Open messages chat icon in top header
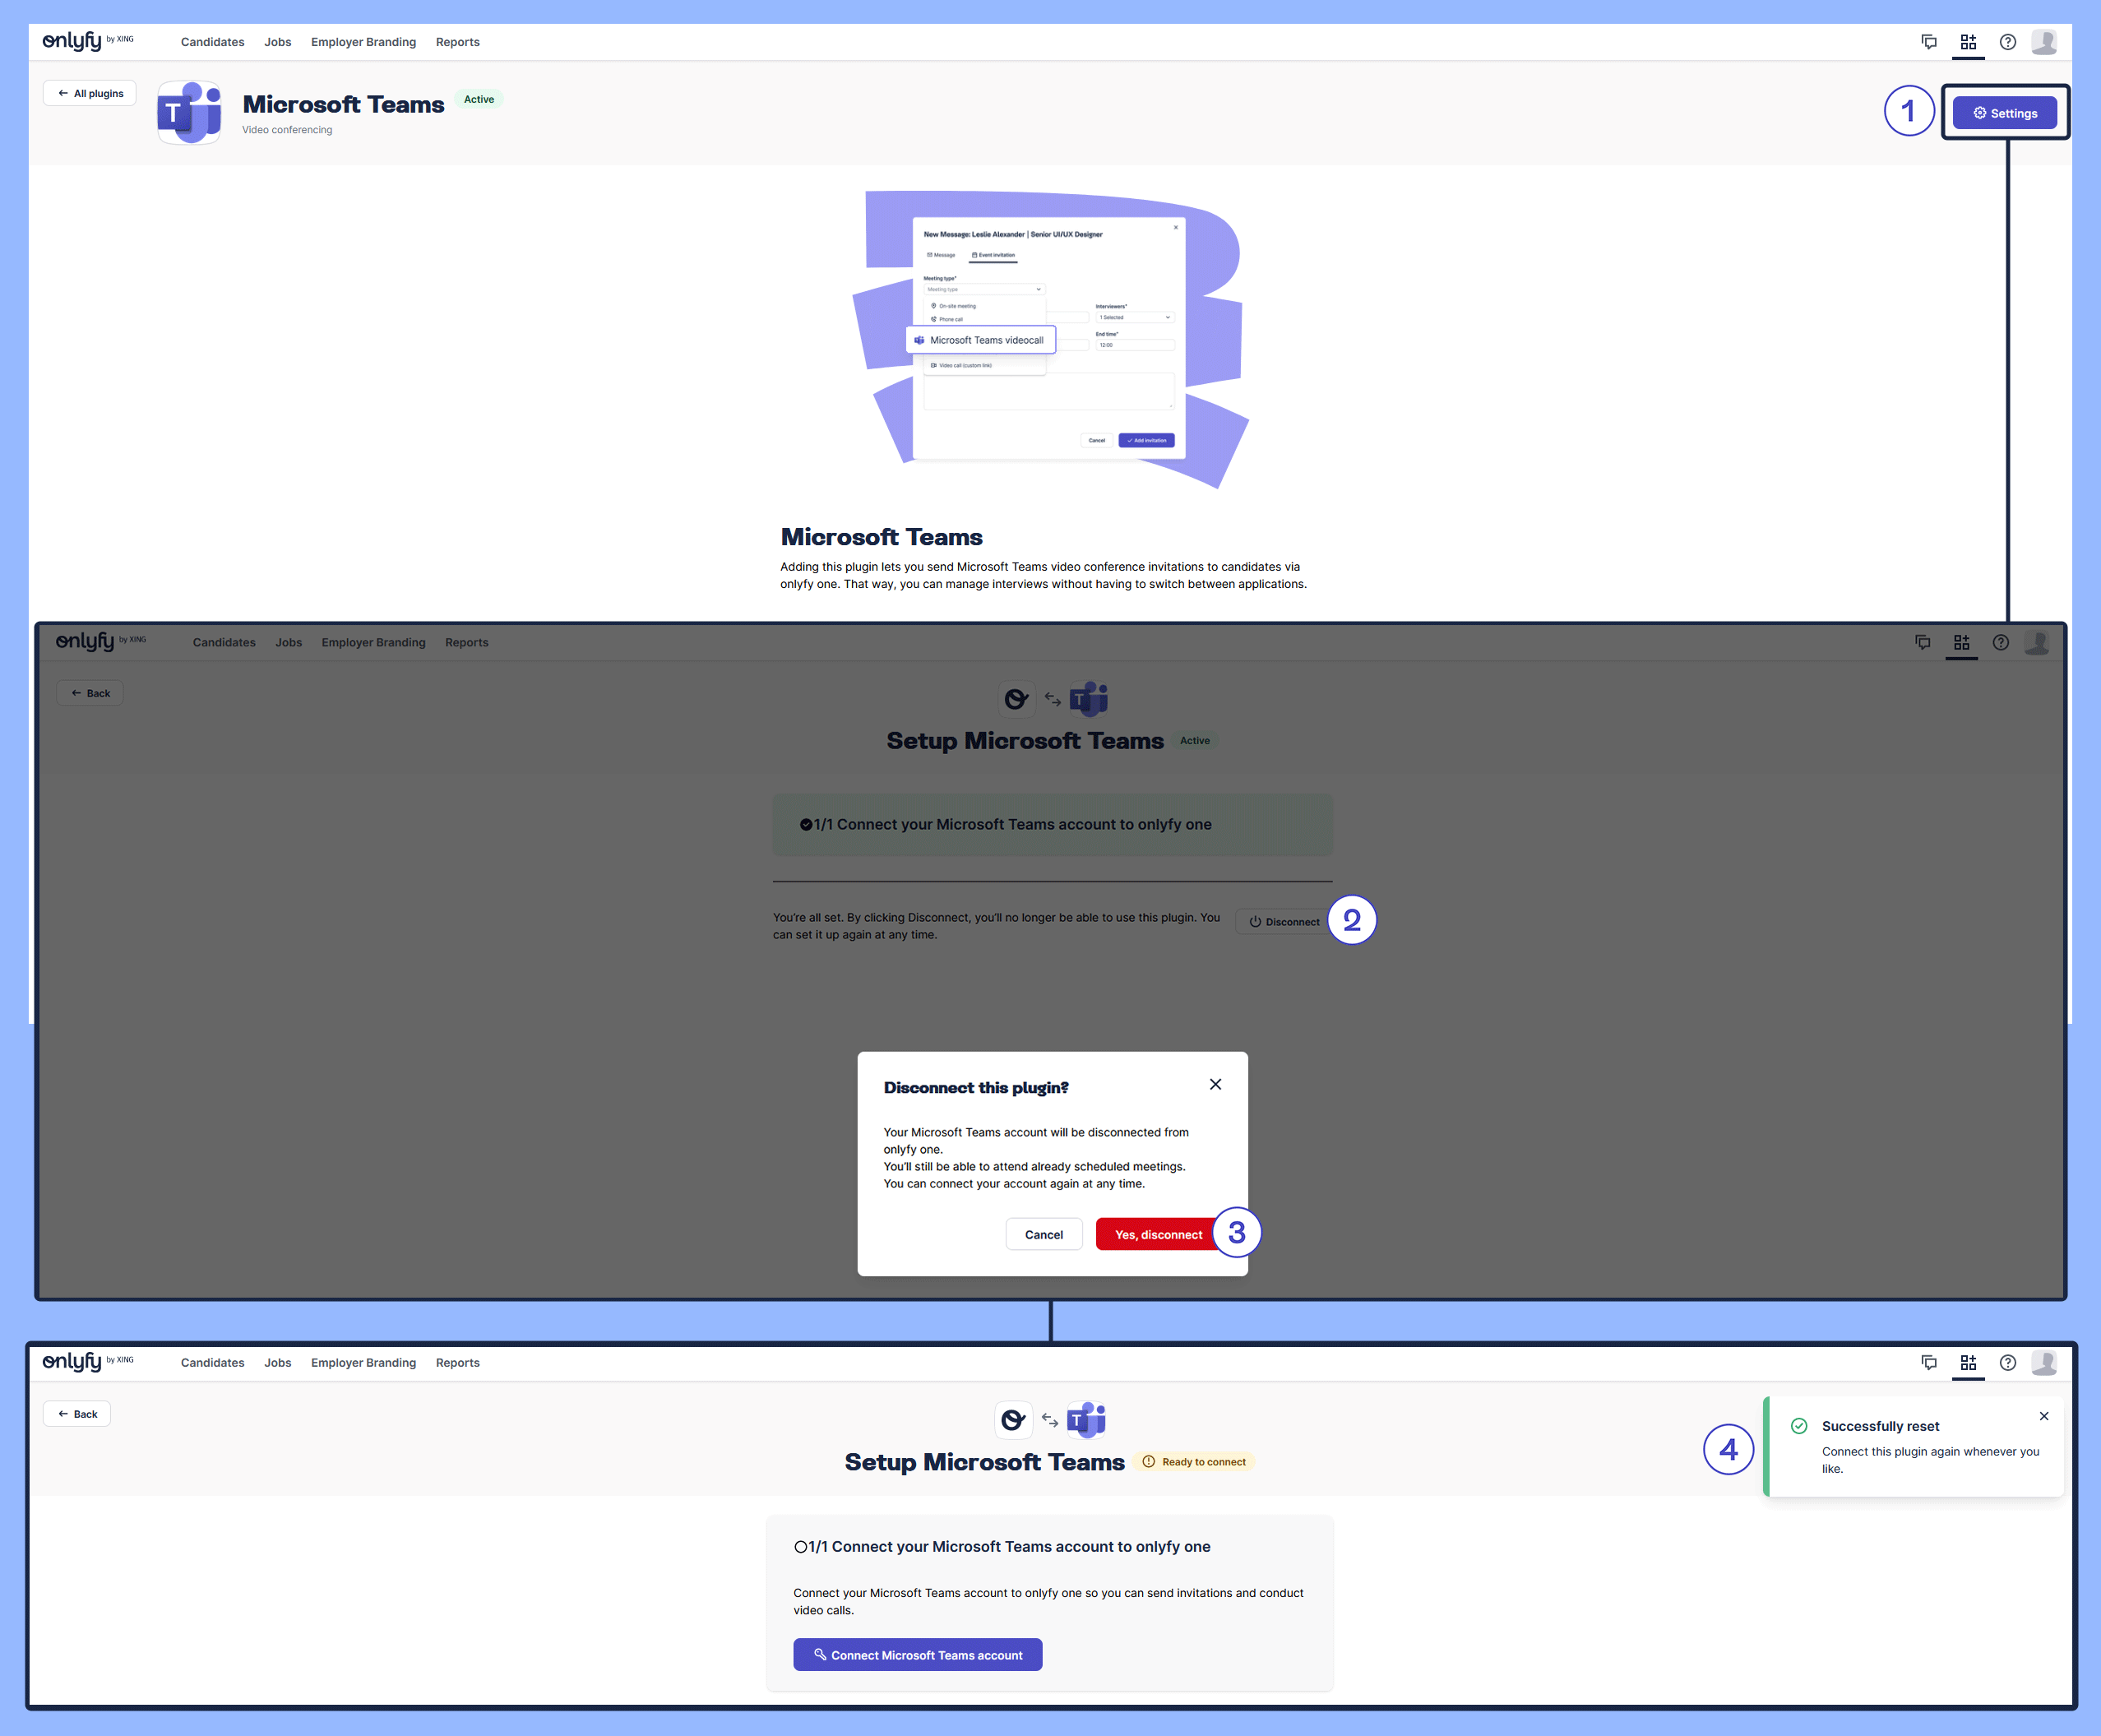2101x1736 pixels. point(1929,42)
